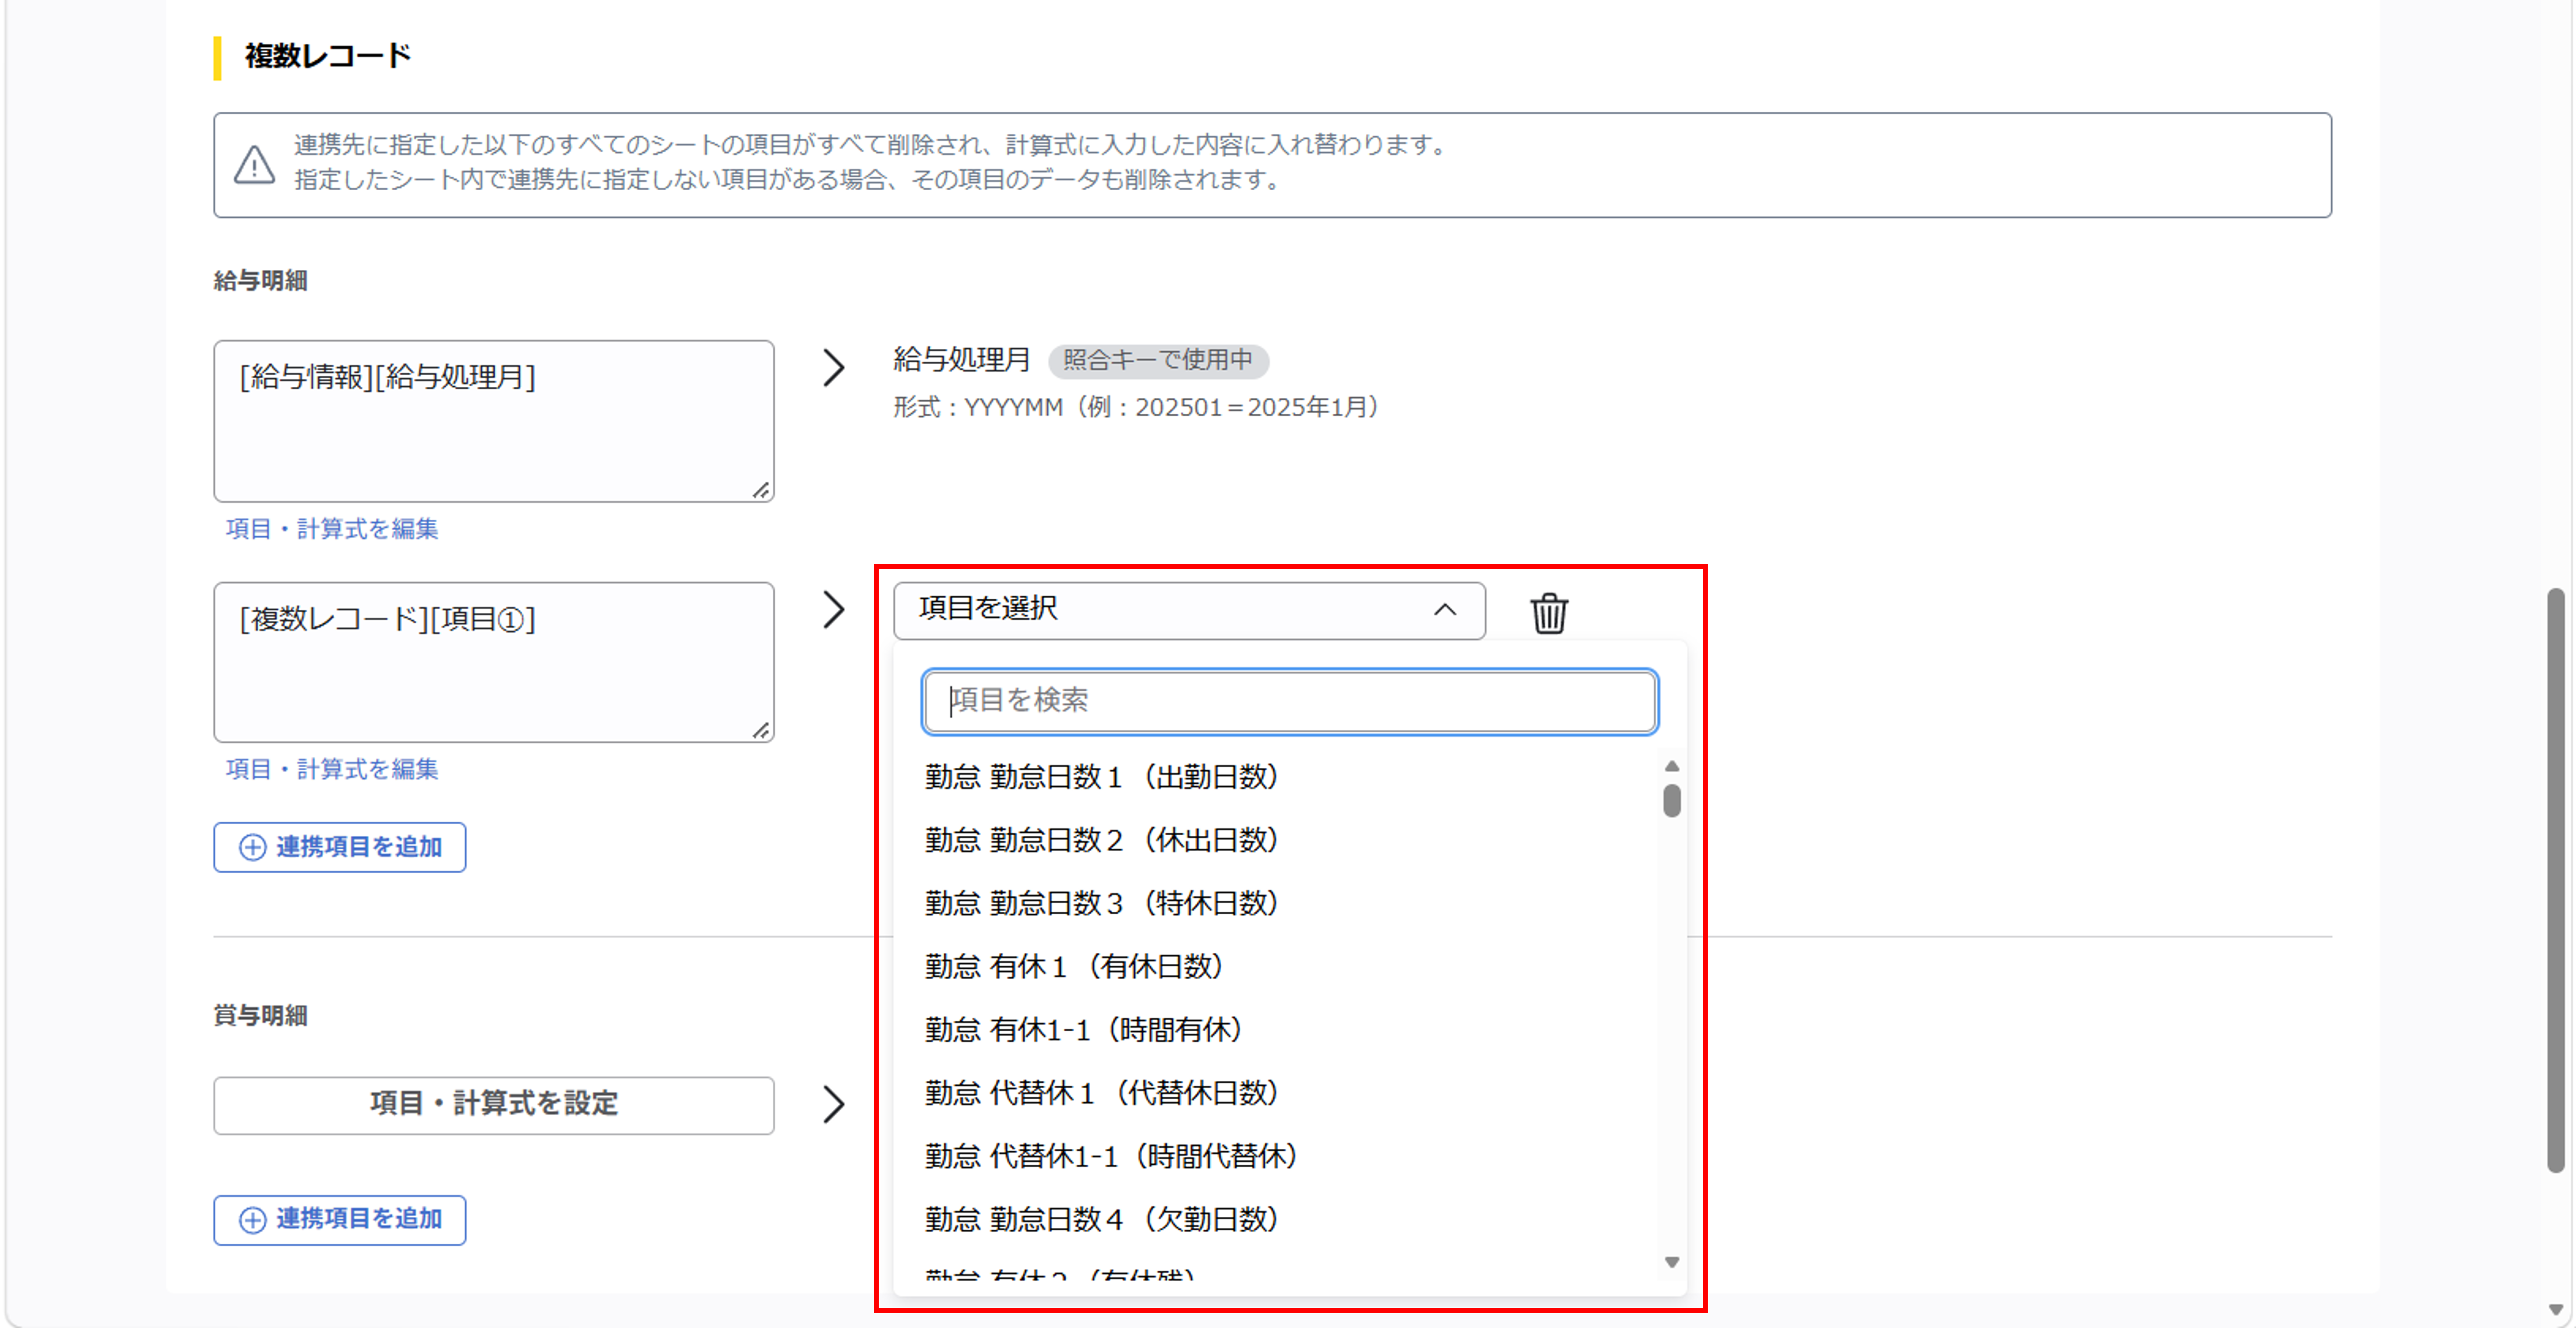The image size is (2576, 1328).
Task: Open 項目・計算式を編集 under 複数レコード formula
Action: point(332,769)
